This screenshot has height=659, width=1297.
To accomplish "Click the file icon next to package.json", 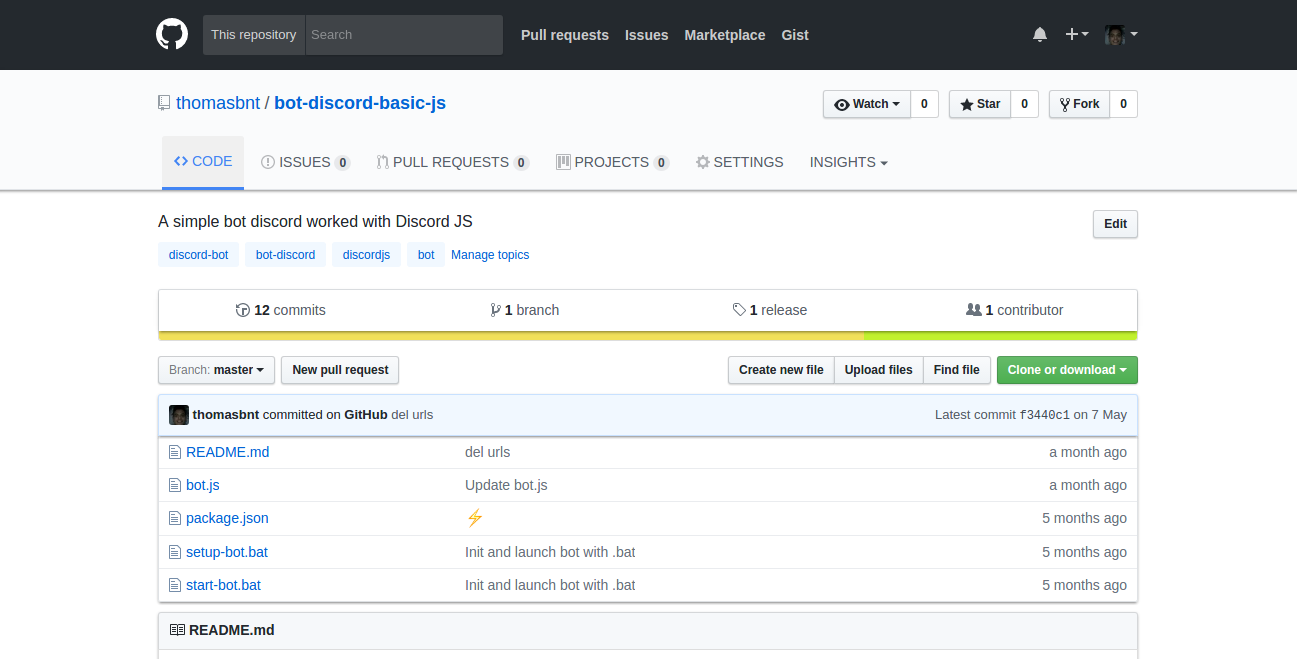I will click(175, 518).
